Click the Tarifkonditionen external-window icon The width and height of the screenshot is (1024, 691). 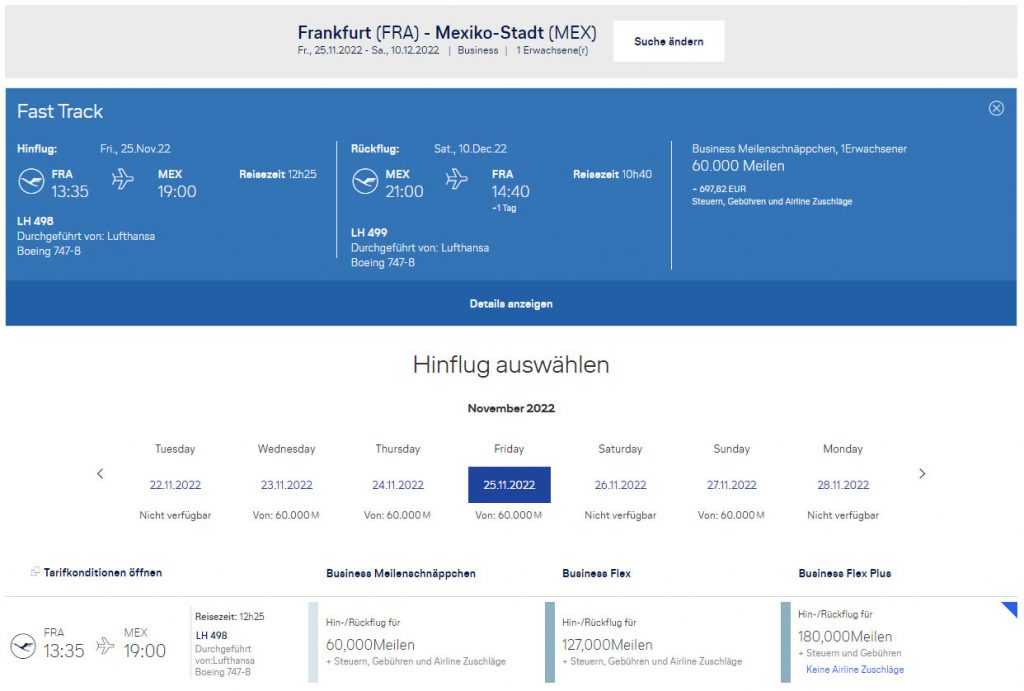click(35, 571)
